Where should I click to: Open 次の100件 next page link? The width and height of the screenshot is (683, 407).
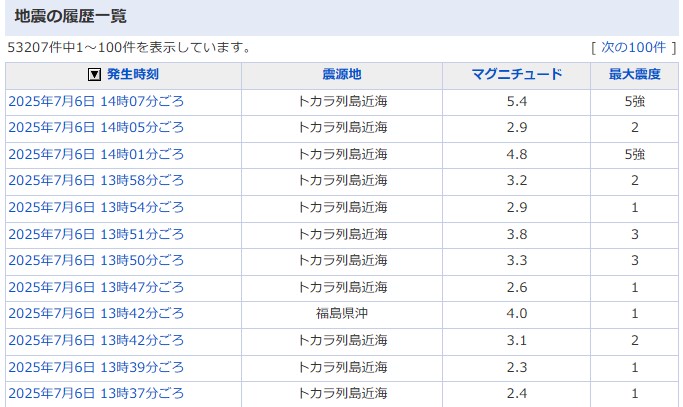[x=633, y=47]
